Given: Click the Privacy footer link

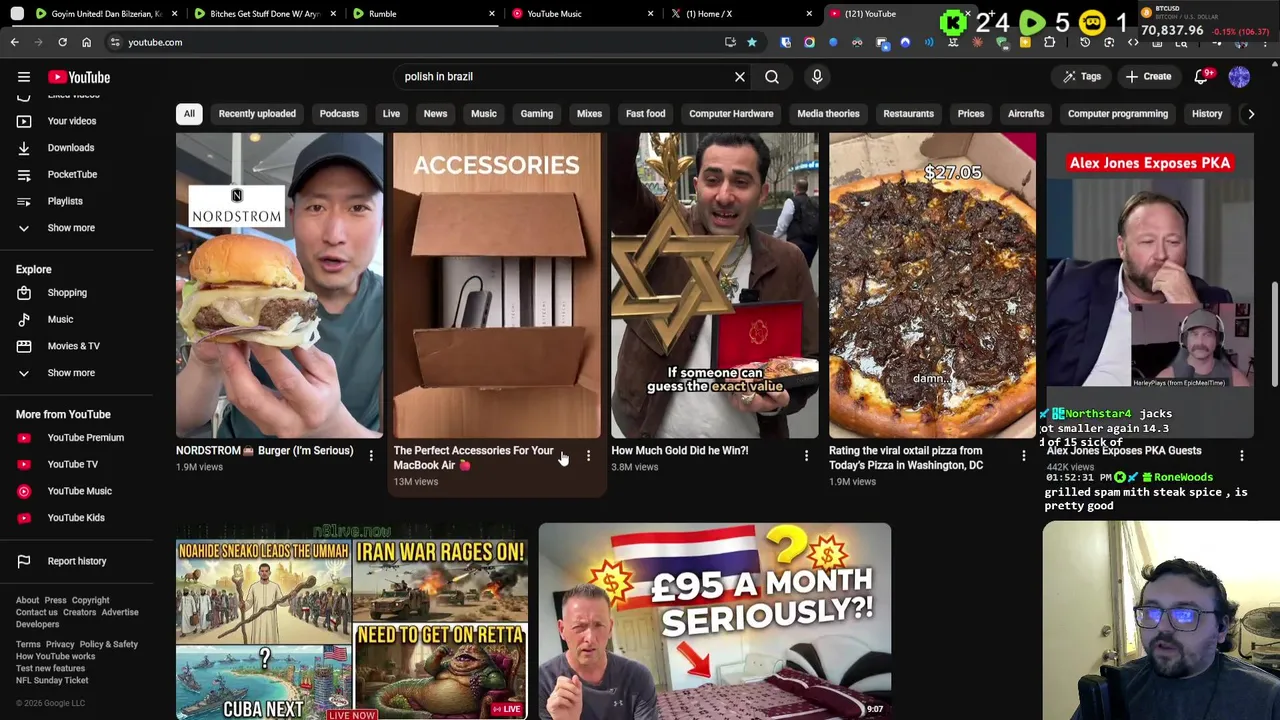Looking at the screenshot, I should 60,645.
